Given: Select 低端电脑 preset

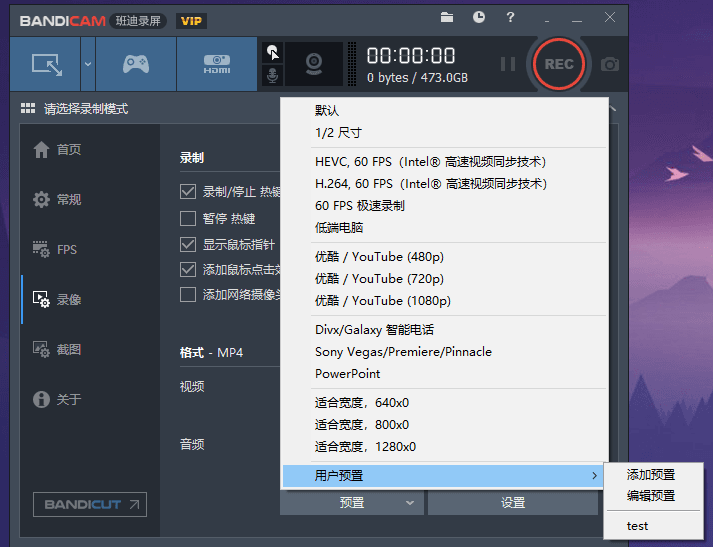Looking at the screenshot, I should click(x=444, y=227).
